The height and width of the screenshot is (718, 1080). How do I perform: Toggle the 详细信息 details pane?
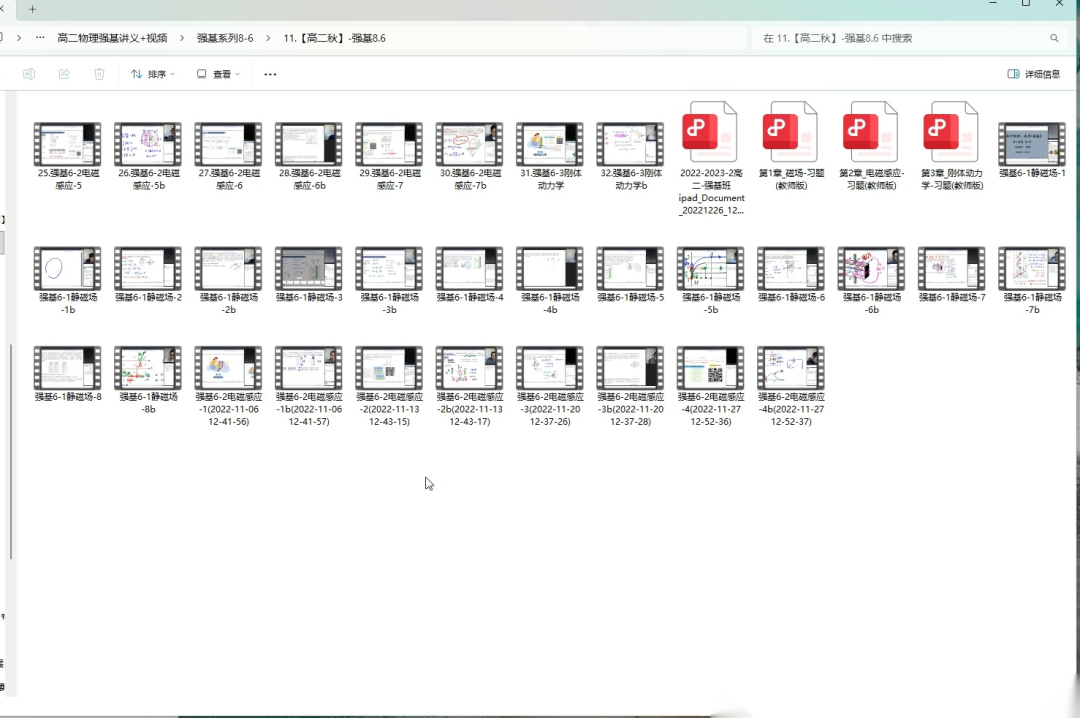coord(1034,74)
